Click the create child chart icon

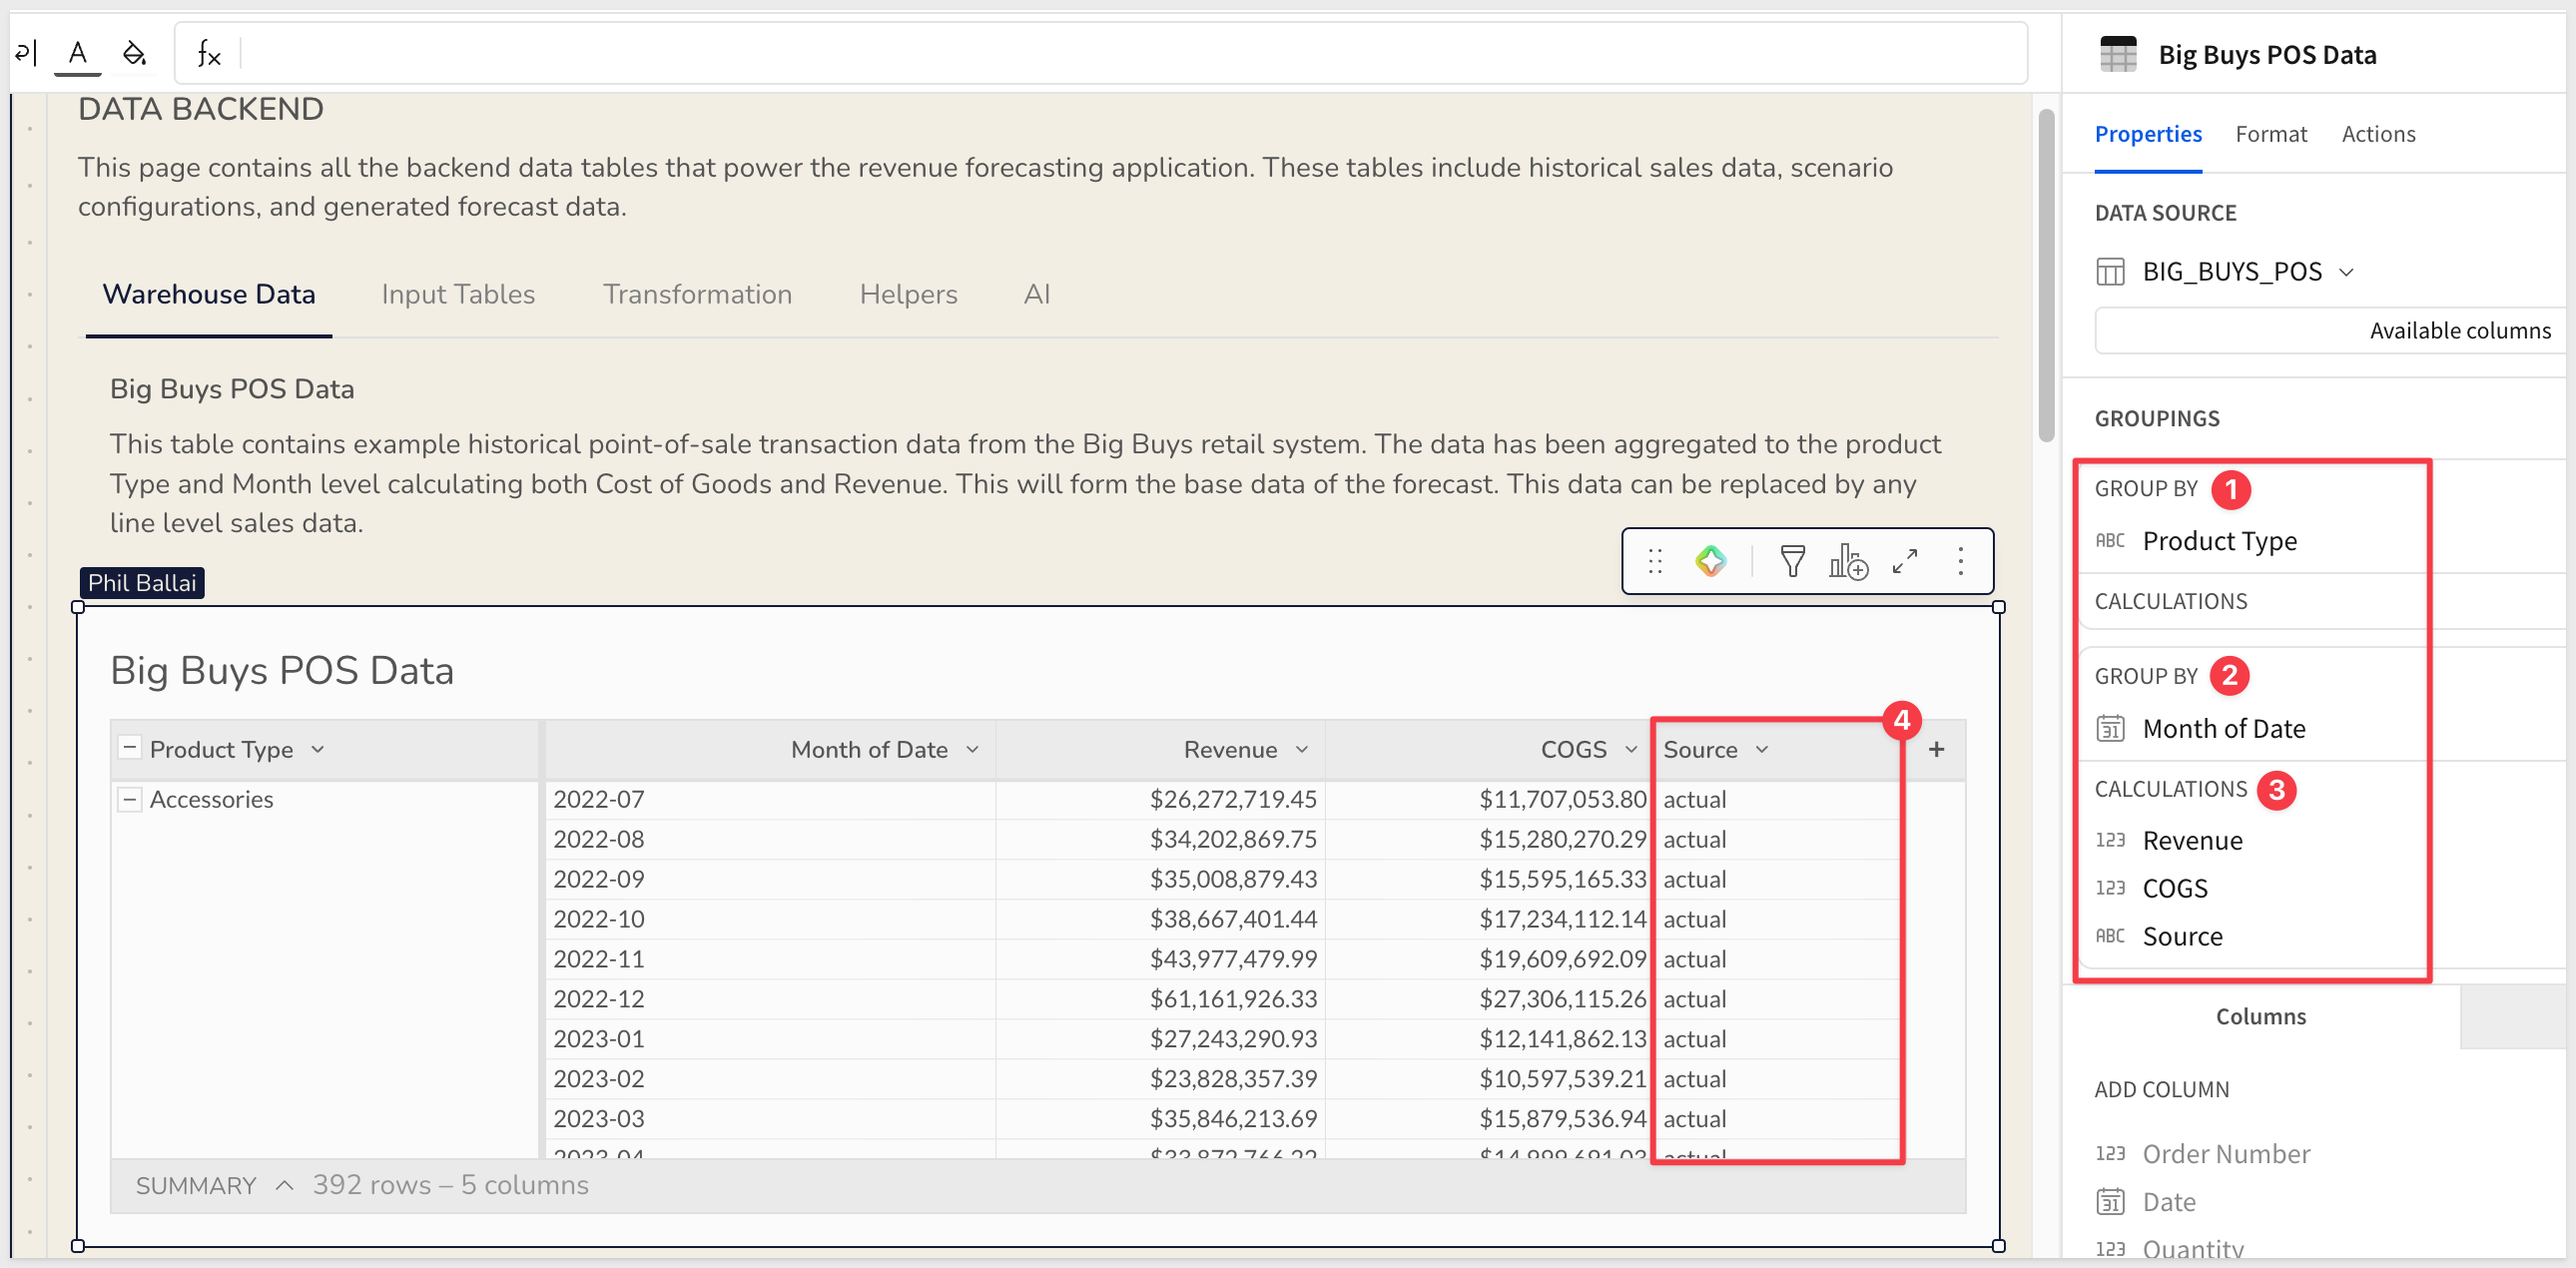(x=1848, y=561)
